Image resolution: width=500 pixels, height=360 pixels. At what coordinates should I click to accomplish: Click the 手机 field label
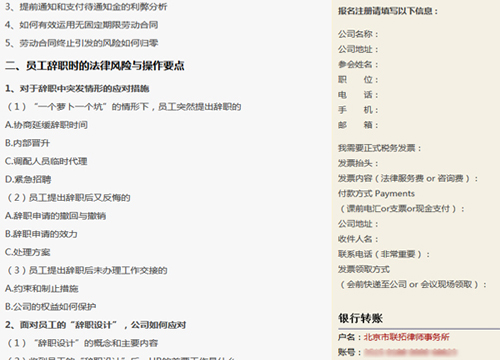[x=358, y=110]
